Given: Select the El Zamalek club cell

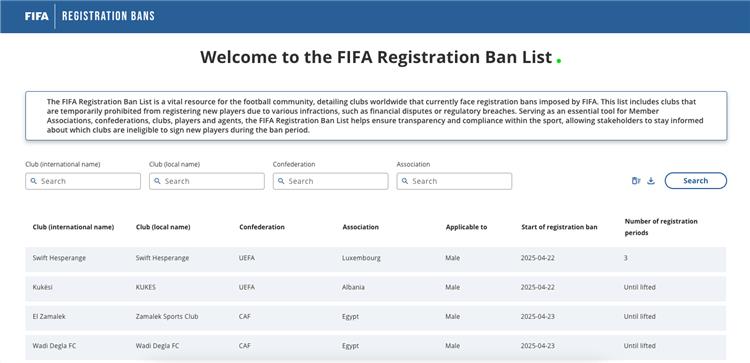Looking at the screenshot, I should [x=49, y=317].
